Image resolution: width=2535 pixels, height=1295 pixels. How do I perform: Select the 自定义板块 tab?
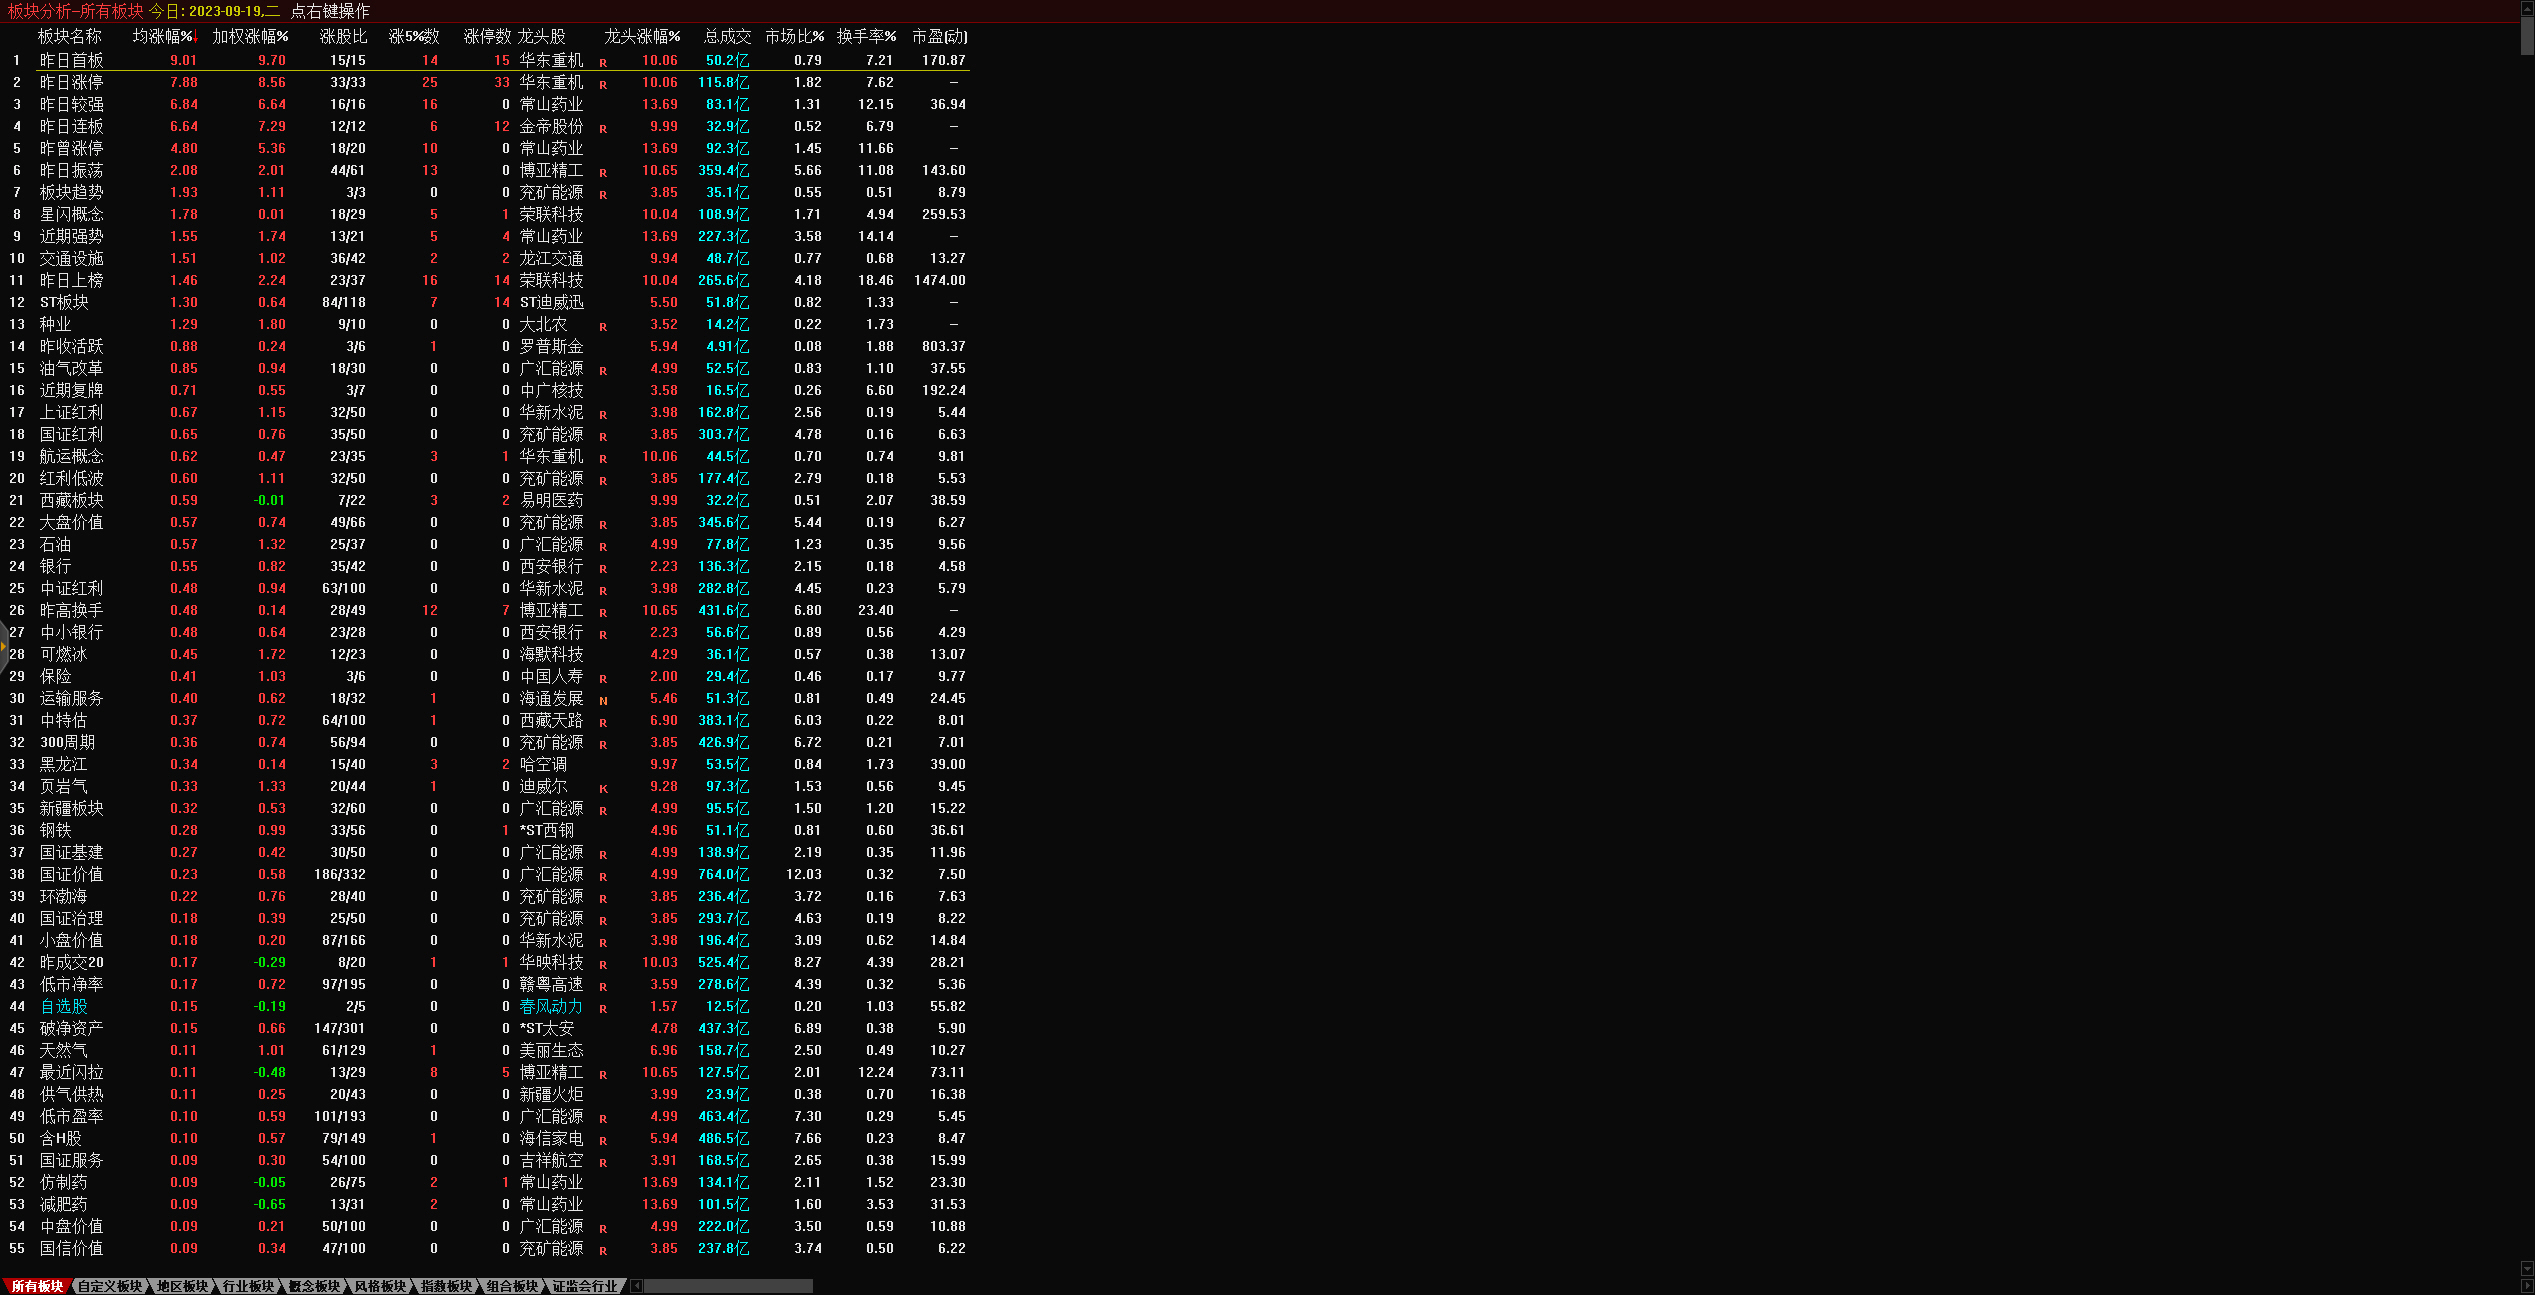tap(110, 1286)
